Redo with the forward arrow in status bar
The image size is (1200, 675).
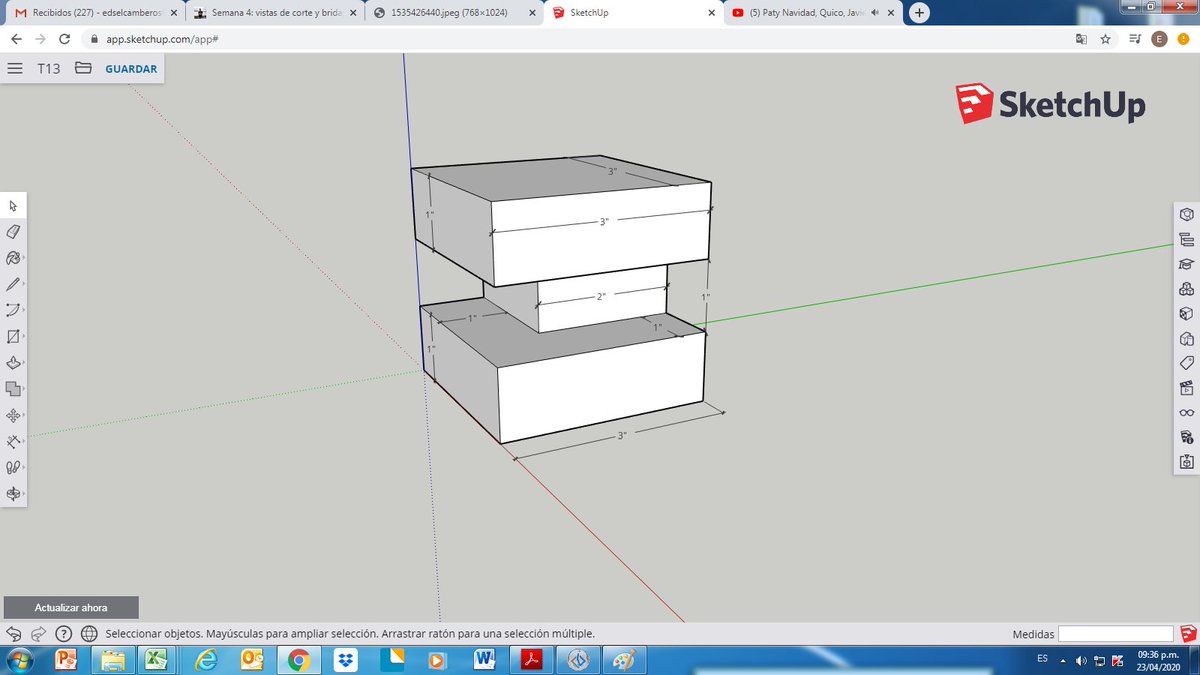[38, 633]
